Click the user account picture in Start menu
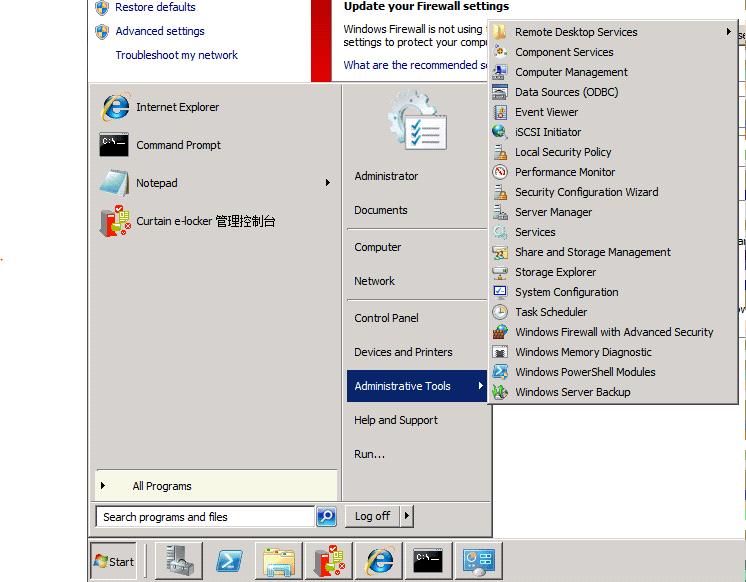 click(417, 120)
